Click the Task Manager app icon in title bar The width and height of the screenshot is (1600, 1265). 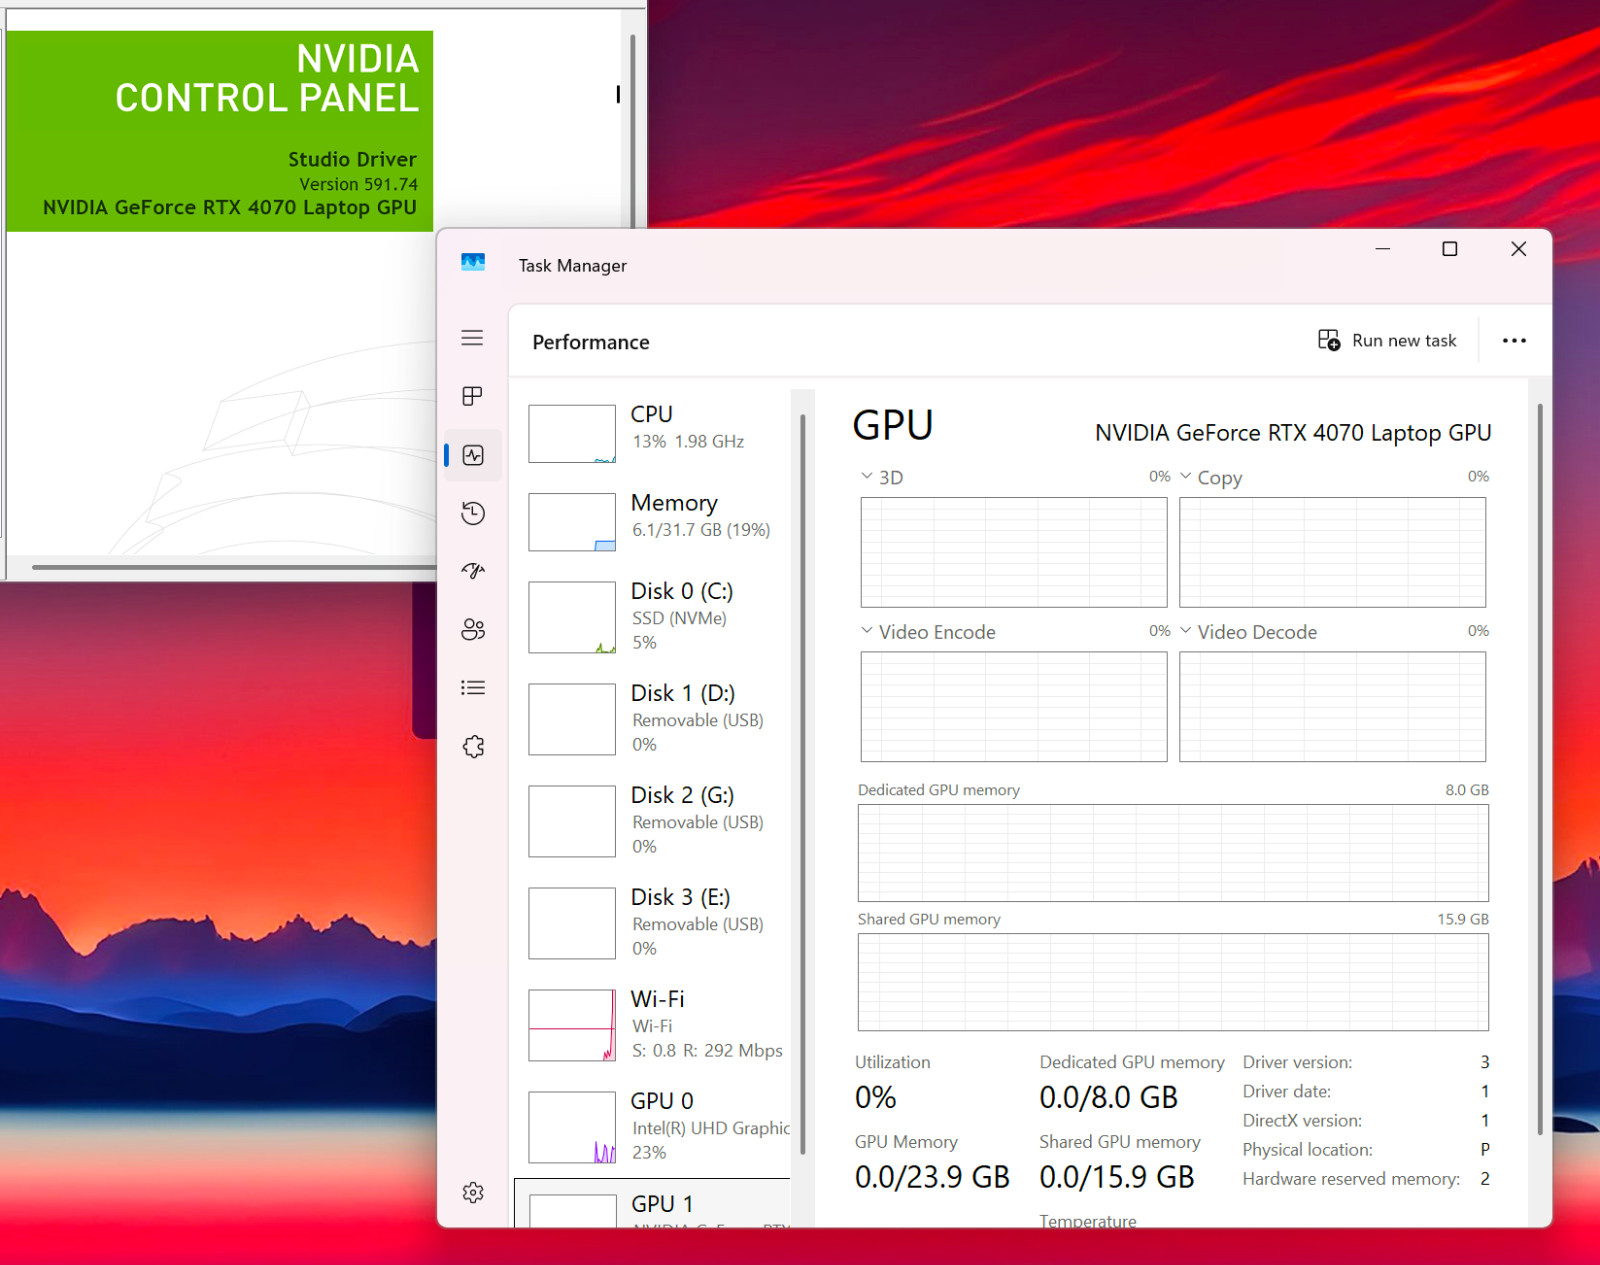pyautogui.click(x=473, y=263)
